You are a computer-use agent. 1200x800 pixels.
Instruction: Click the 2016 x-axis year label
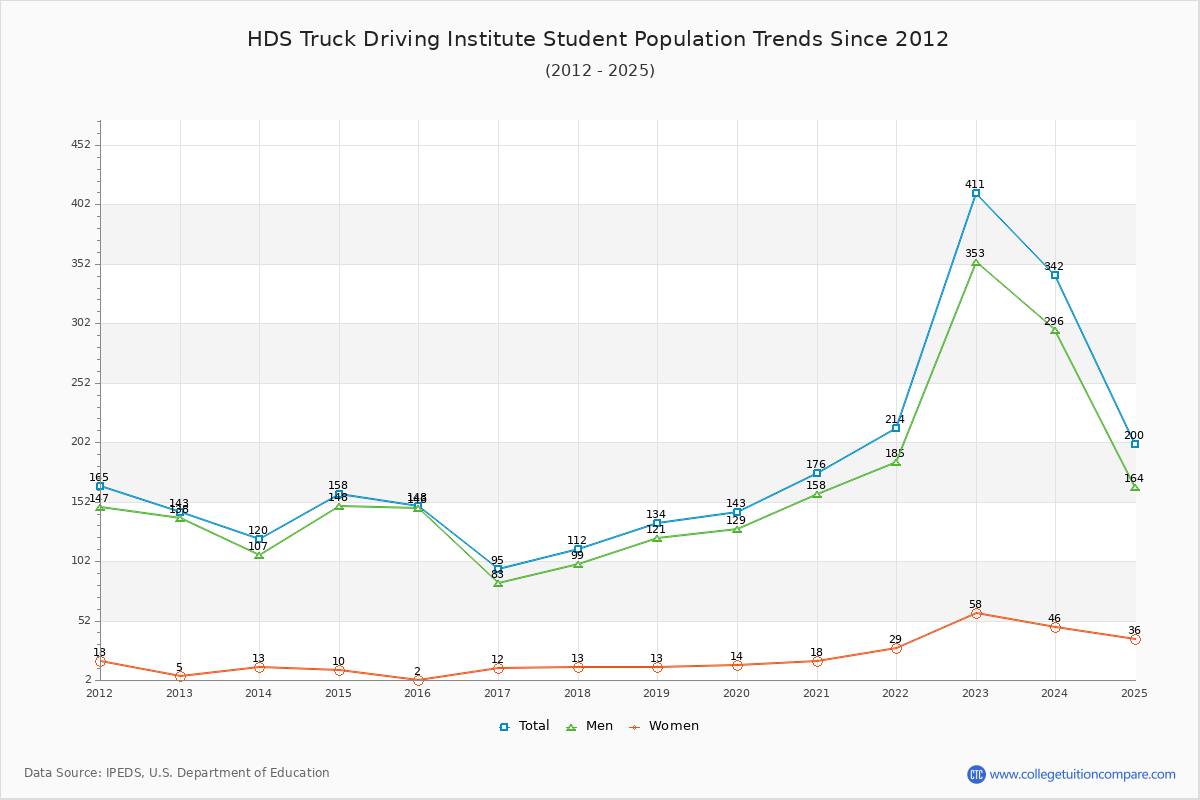418,693
